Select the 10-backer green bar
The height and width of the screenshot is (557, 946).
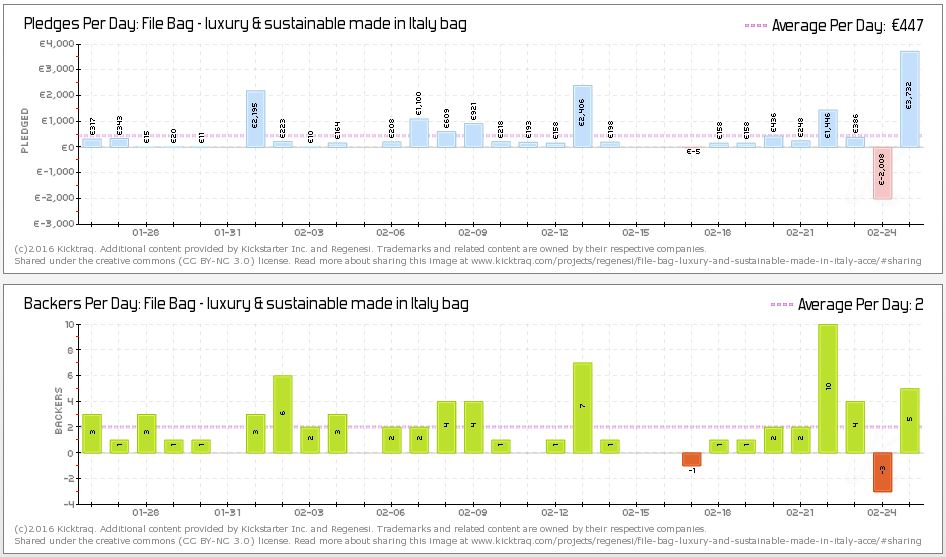click(x=828, y=389)
